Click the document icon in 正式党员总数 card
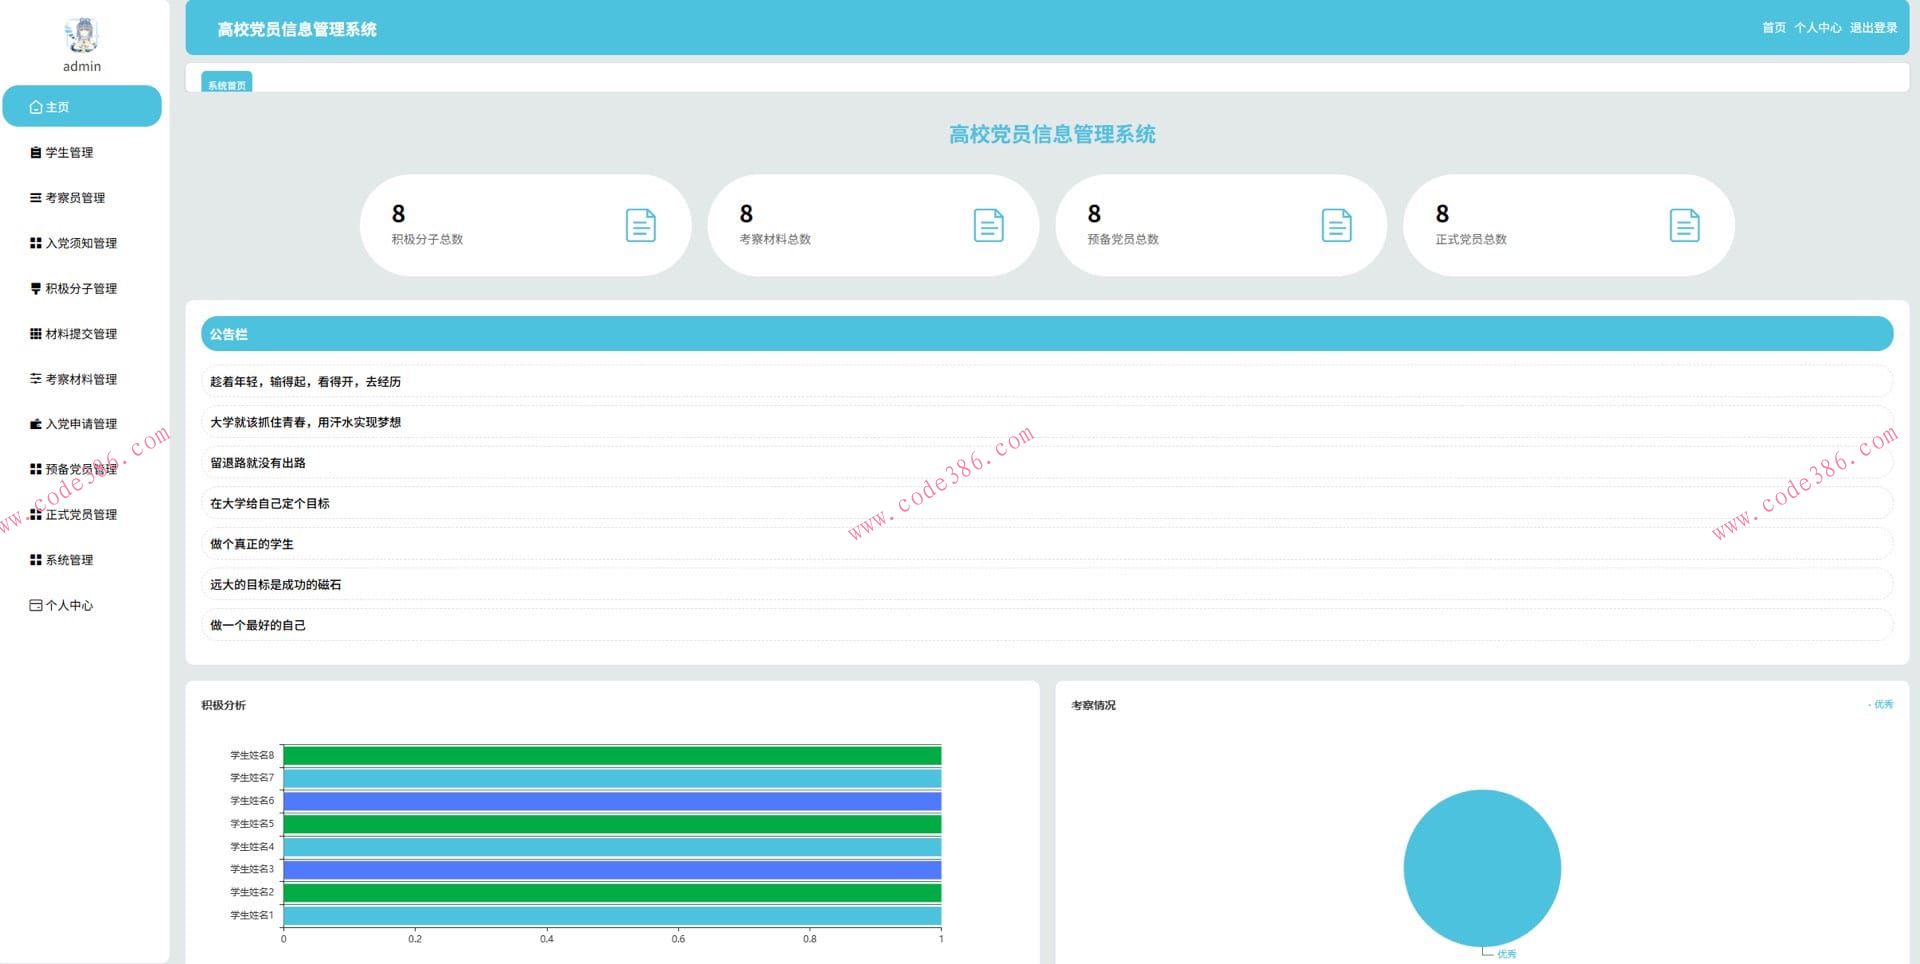Viewport: 1920px width, 964px height. click(1685, 225)
